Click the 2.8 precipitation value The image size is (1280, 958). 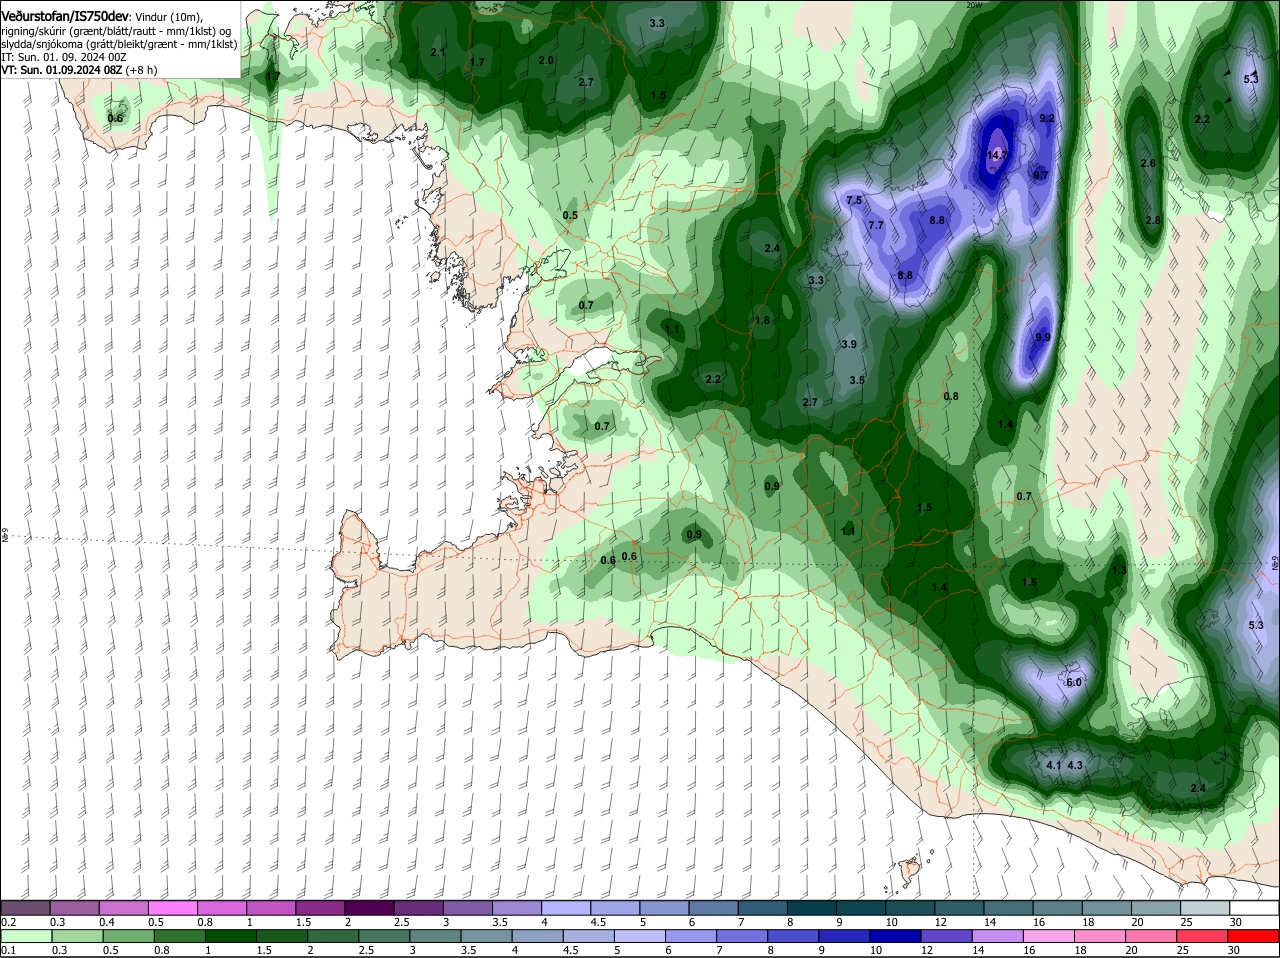[x=1153, y=220]
